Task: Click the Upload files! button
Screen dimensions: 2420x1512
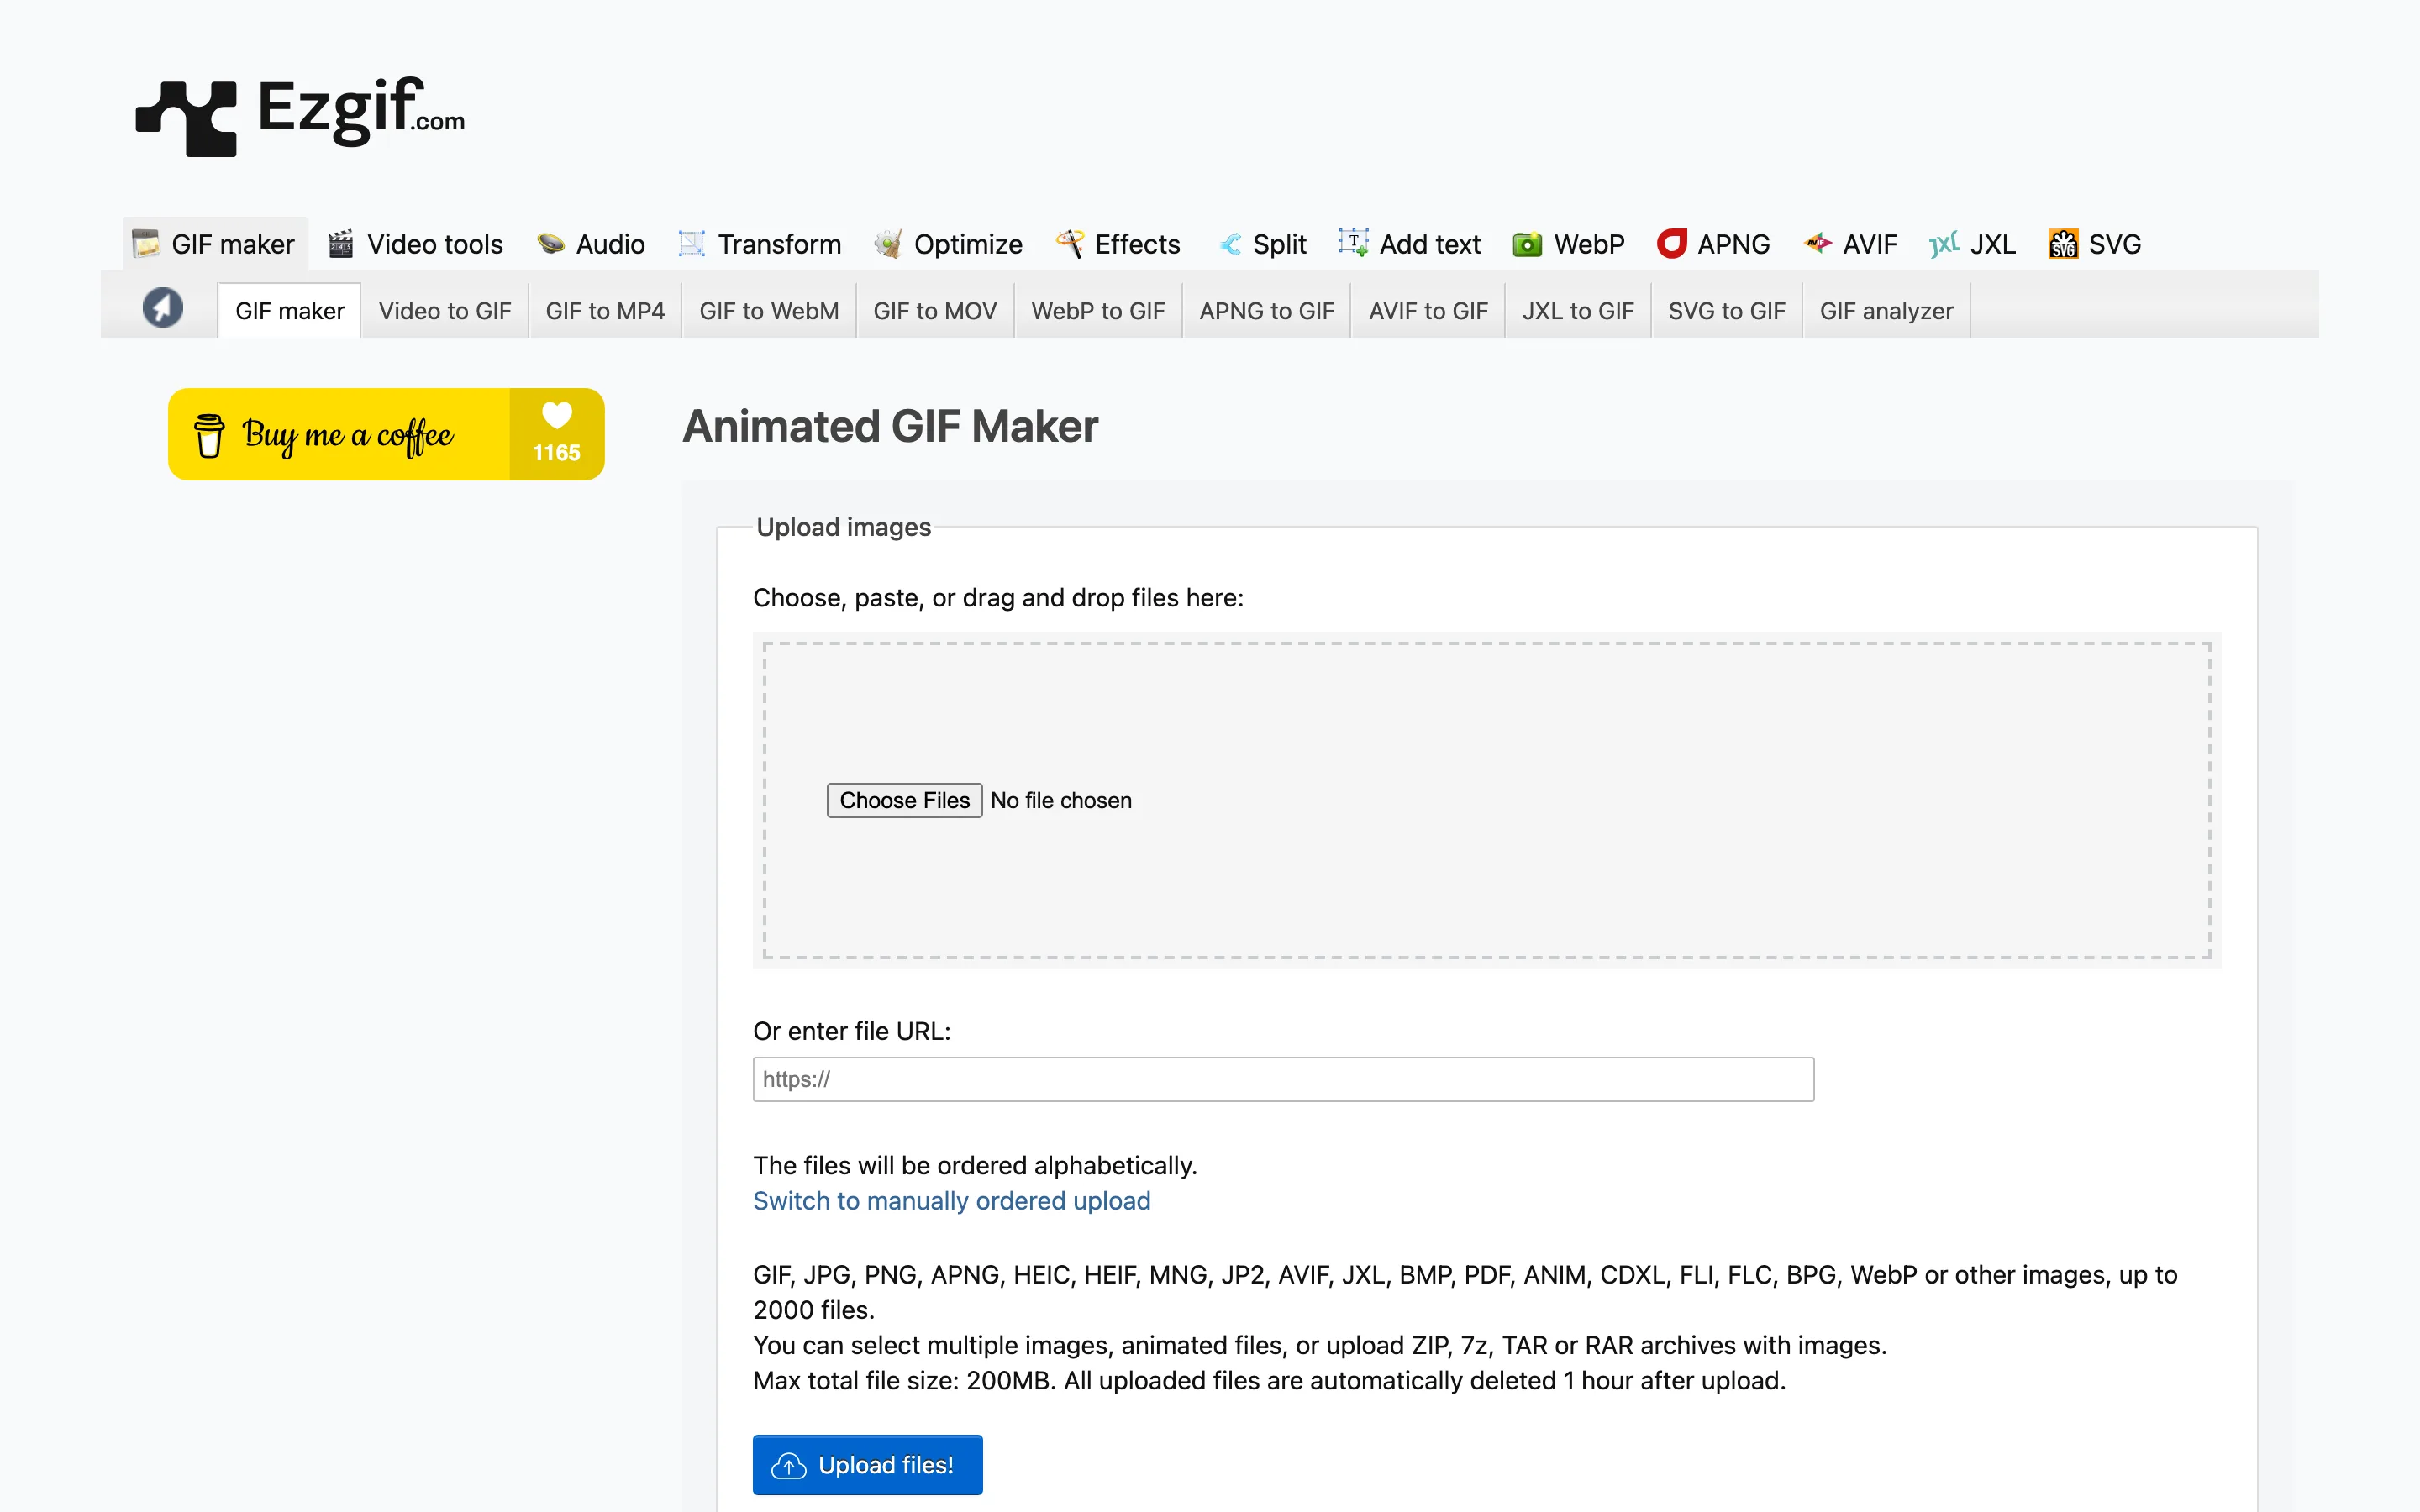Action: click(867, 1465)
